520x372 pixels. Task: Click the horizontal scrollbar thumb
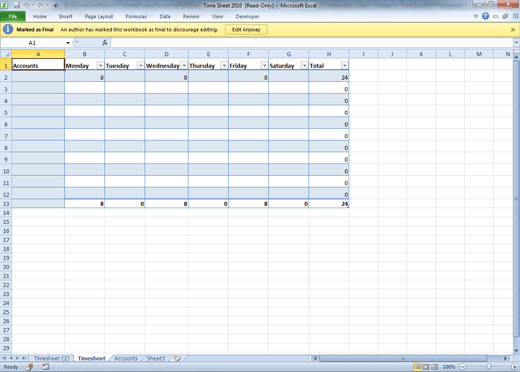tap(403, 358)
